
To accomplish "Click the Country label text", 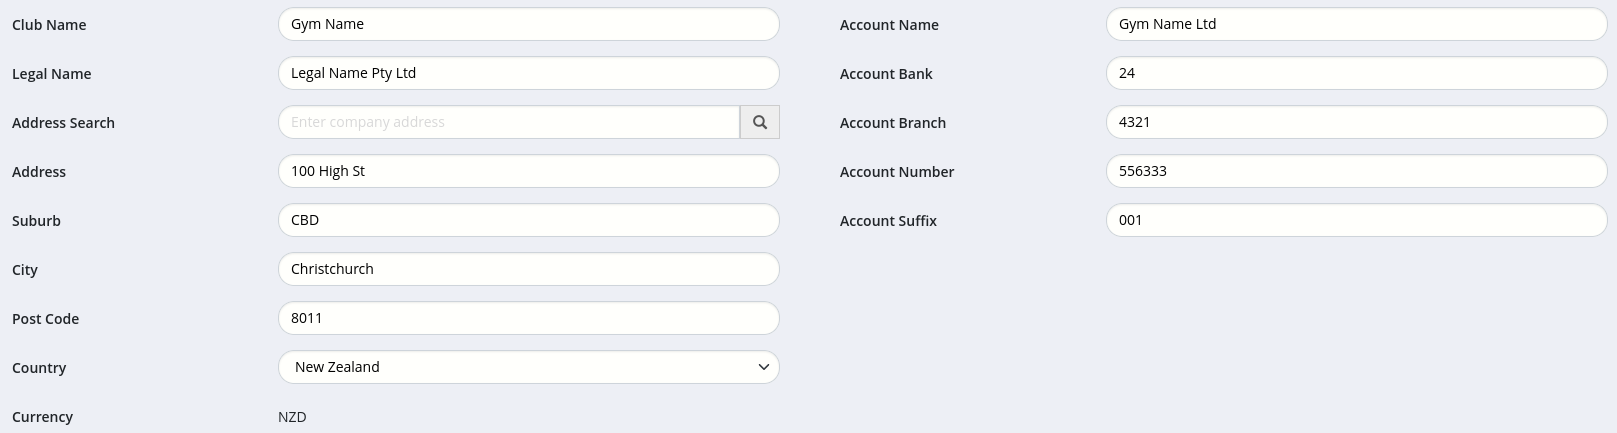I will point(39,368).
